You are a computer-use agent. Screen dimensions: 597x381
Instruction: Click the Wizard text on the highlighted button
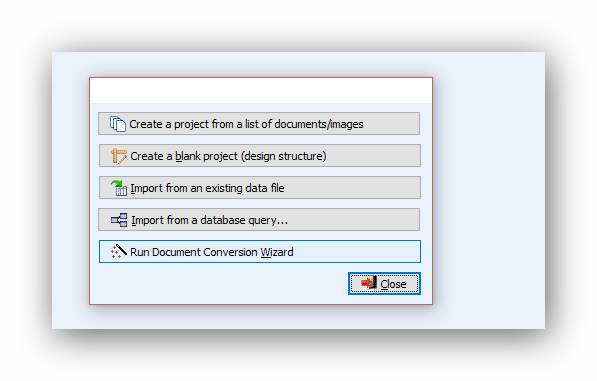(x=277, y=252)
